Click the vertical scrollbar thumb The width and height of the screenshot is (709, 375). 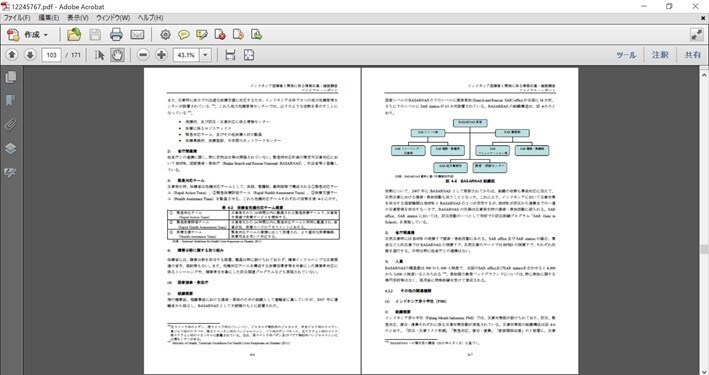pos(704,249)
